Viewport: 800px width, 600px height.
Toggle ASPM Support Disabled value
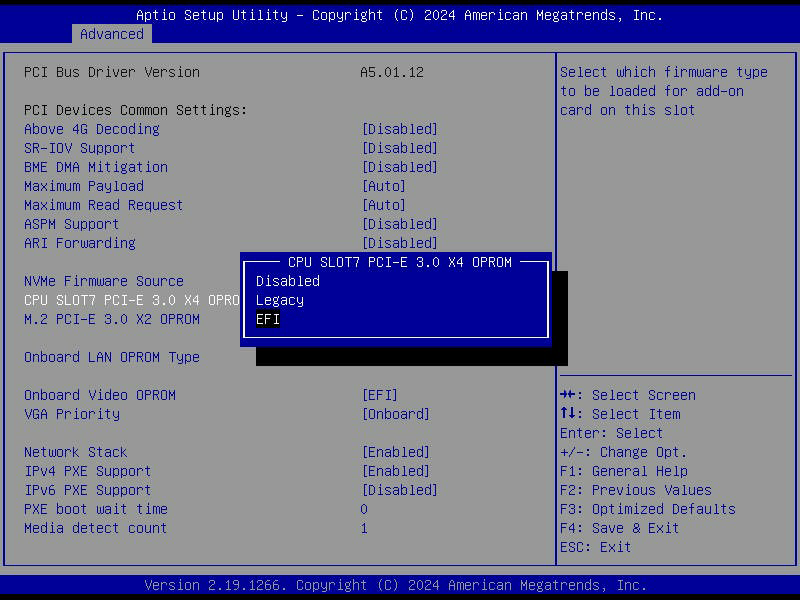point(400,224)
